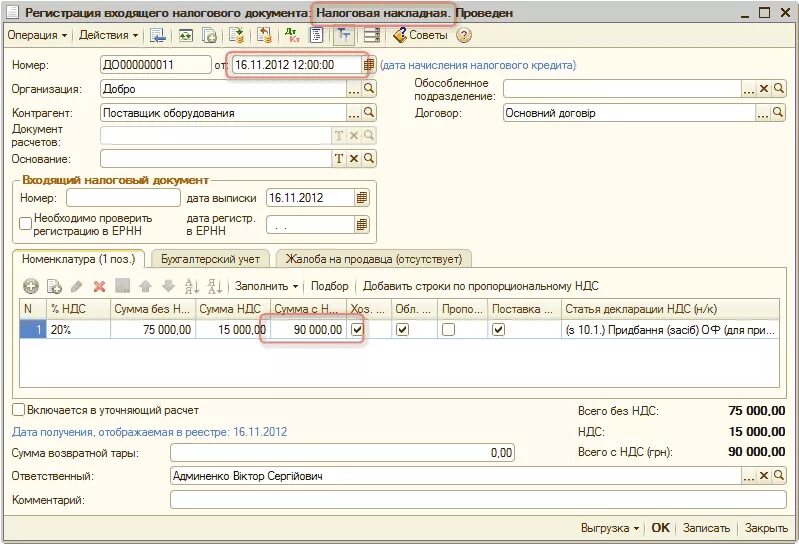The height and width of the screenshot is (544, 799).
Task: Click the OK button
Action: pos(660,528)
